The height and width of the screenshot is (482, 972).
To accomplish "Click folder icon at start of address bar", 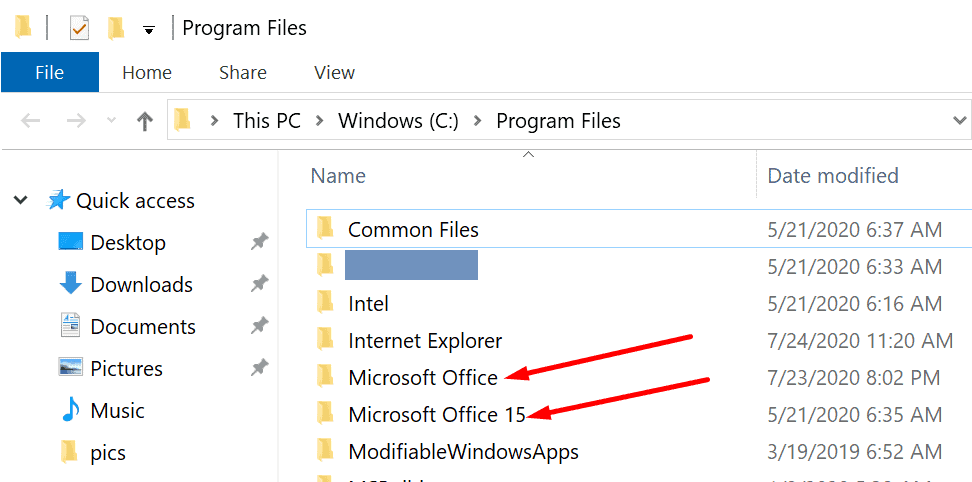I will [x=182, y=120].
